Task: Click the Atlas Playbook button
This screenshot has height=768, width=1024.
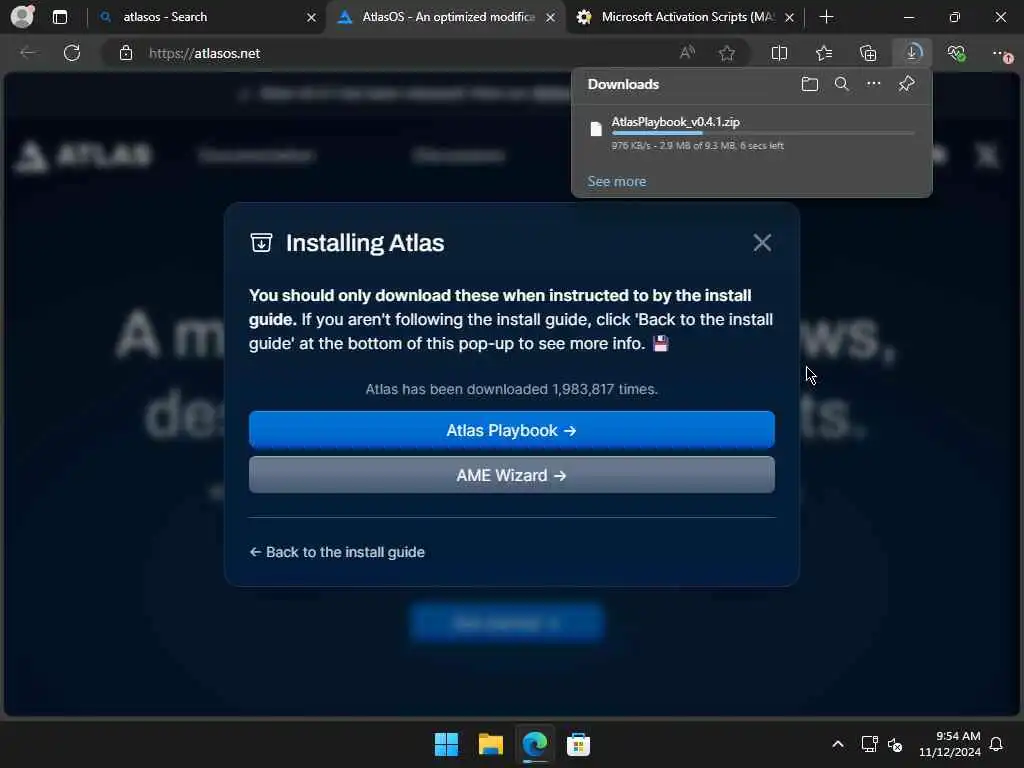Action: [x=511, y=430]
